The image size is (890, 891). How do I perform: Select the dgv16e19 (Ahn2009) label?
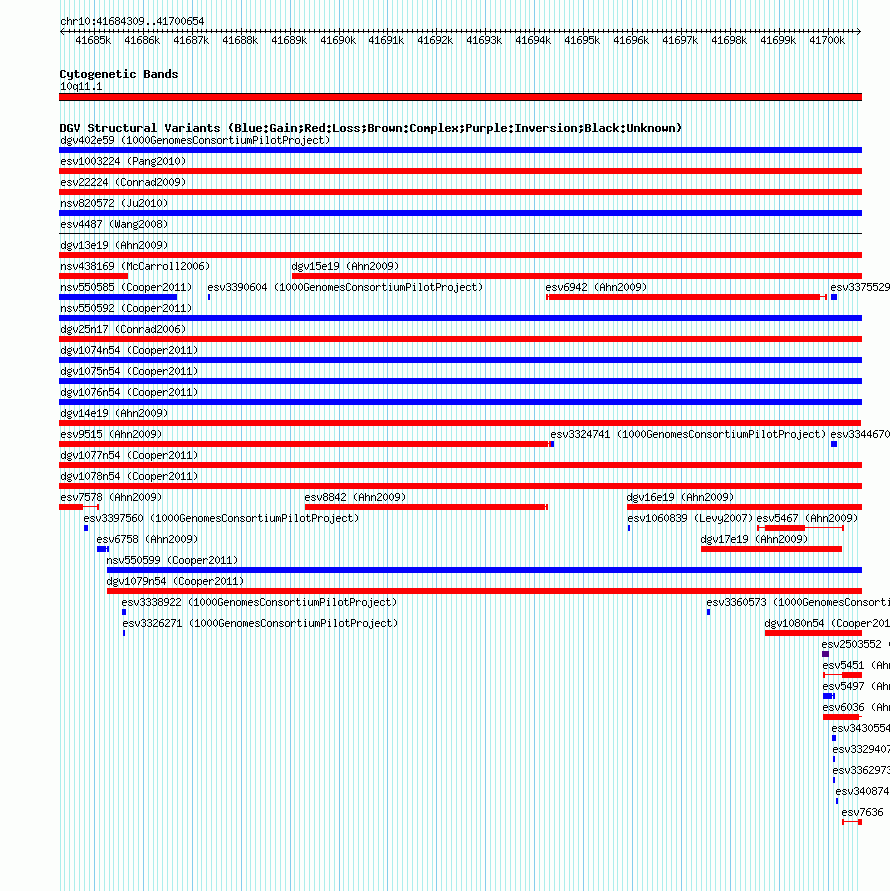(x=680, y=497)
